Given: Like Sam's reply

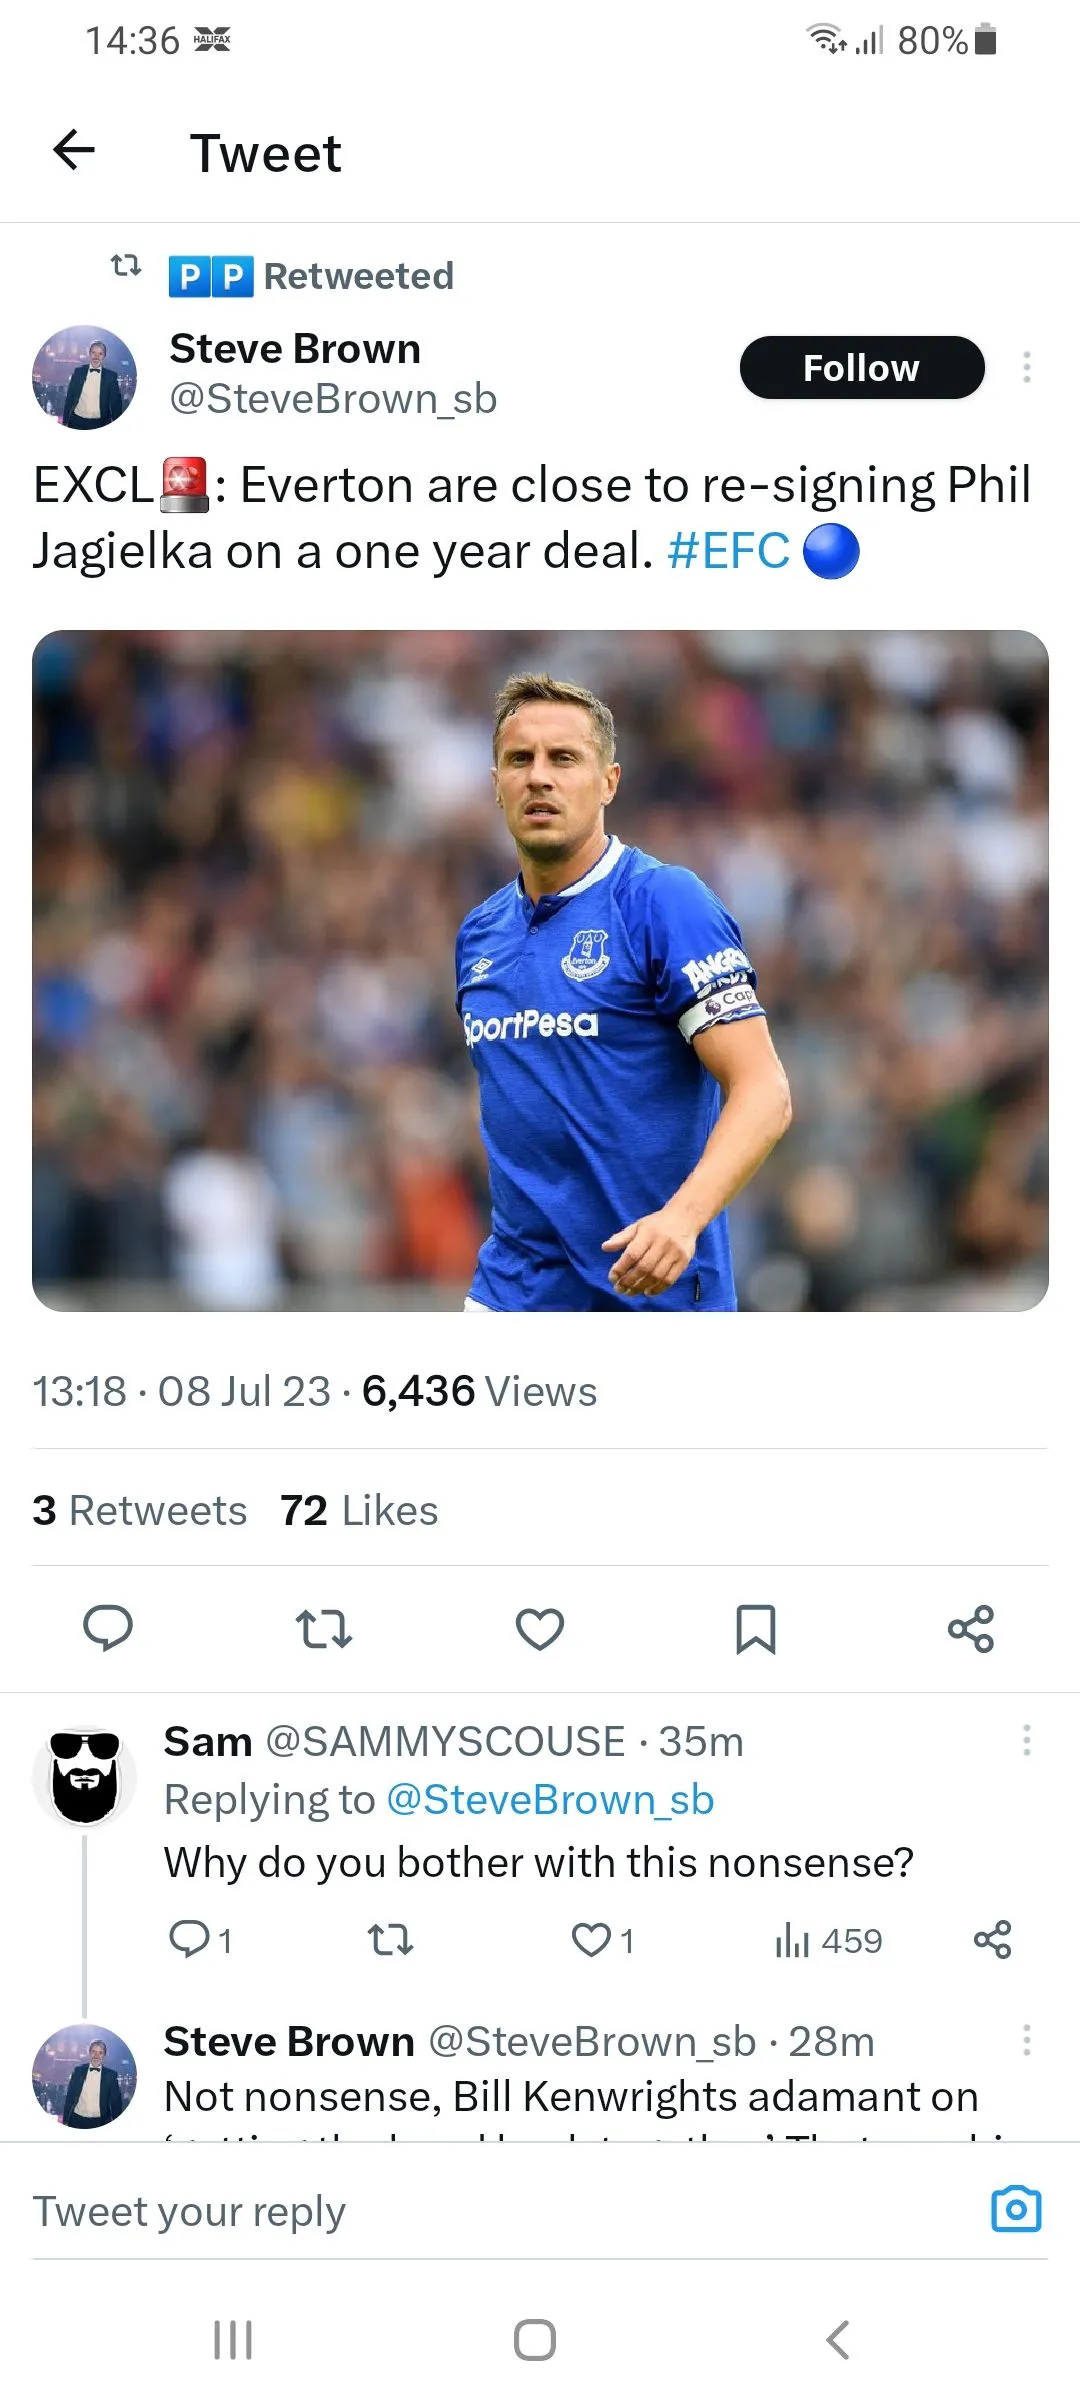Looking at the screenshot, I should (x=592, y=1940).
